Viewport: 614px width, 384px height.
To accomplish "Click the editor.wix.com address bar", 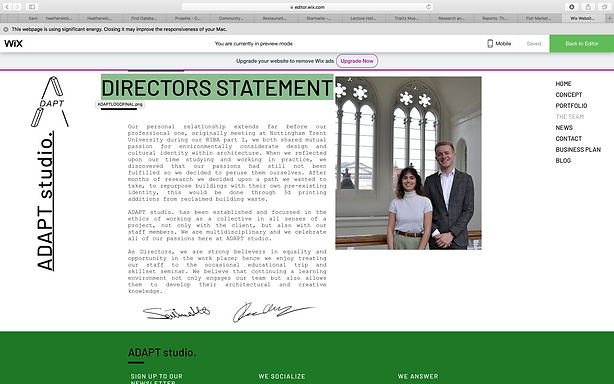I will pos(307,7).
